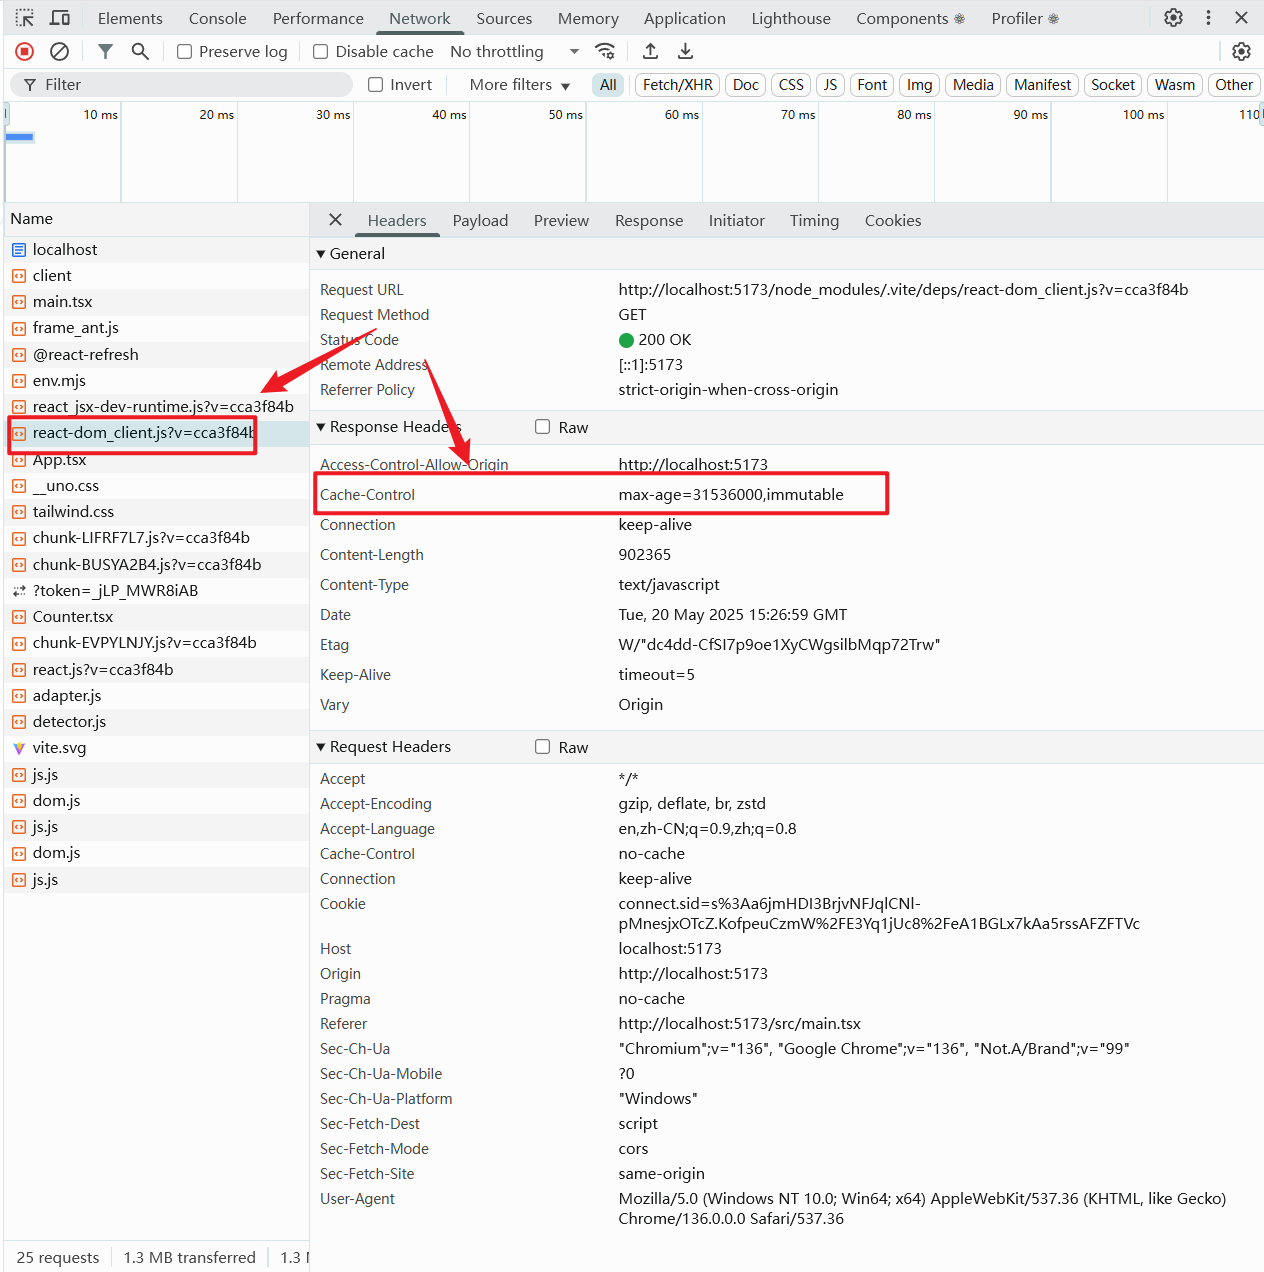Open the Preview tab
The height and width of the screenshot is (1272, 1264).
click(x=561, y=220)
